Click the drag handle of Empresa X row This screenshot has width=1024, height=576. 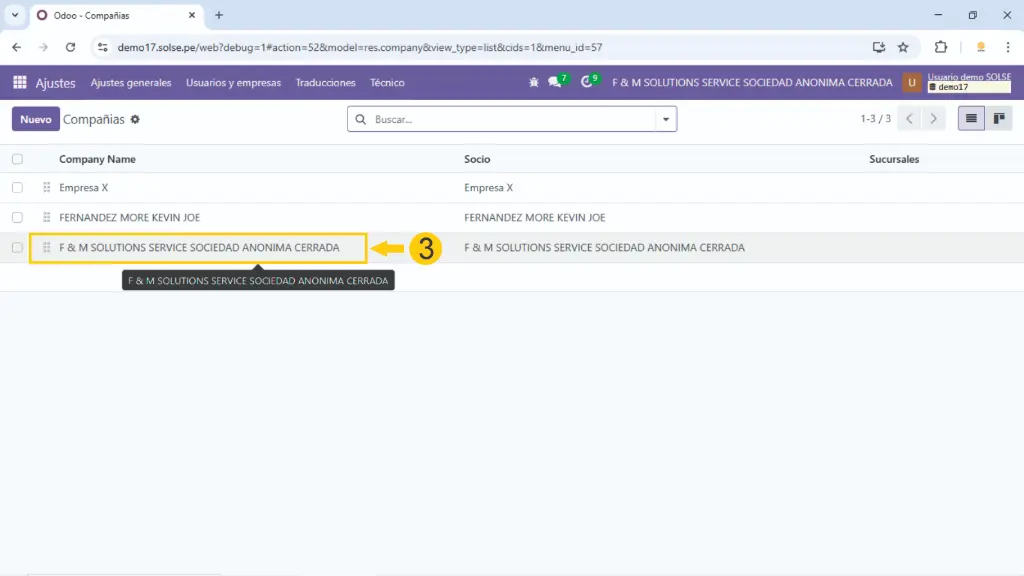click(x=46, y=188)
